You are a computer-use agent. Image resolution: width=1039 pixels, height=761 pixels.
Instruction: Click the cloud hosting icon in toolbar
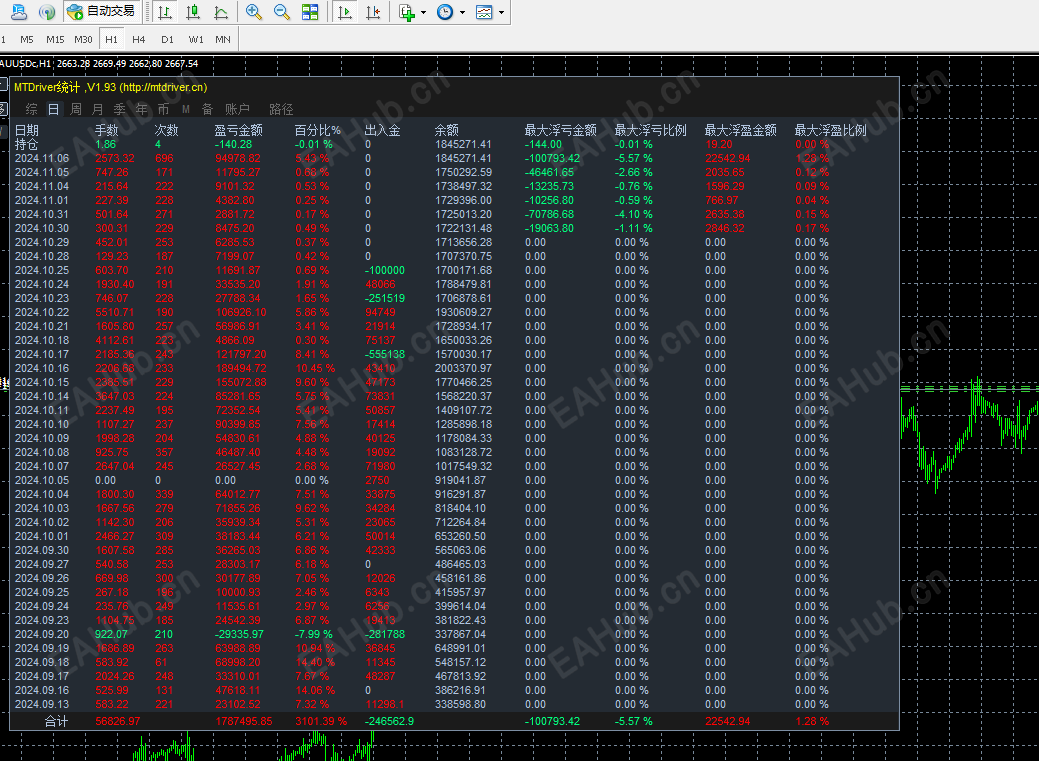[x=17, y=12]
